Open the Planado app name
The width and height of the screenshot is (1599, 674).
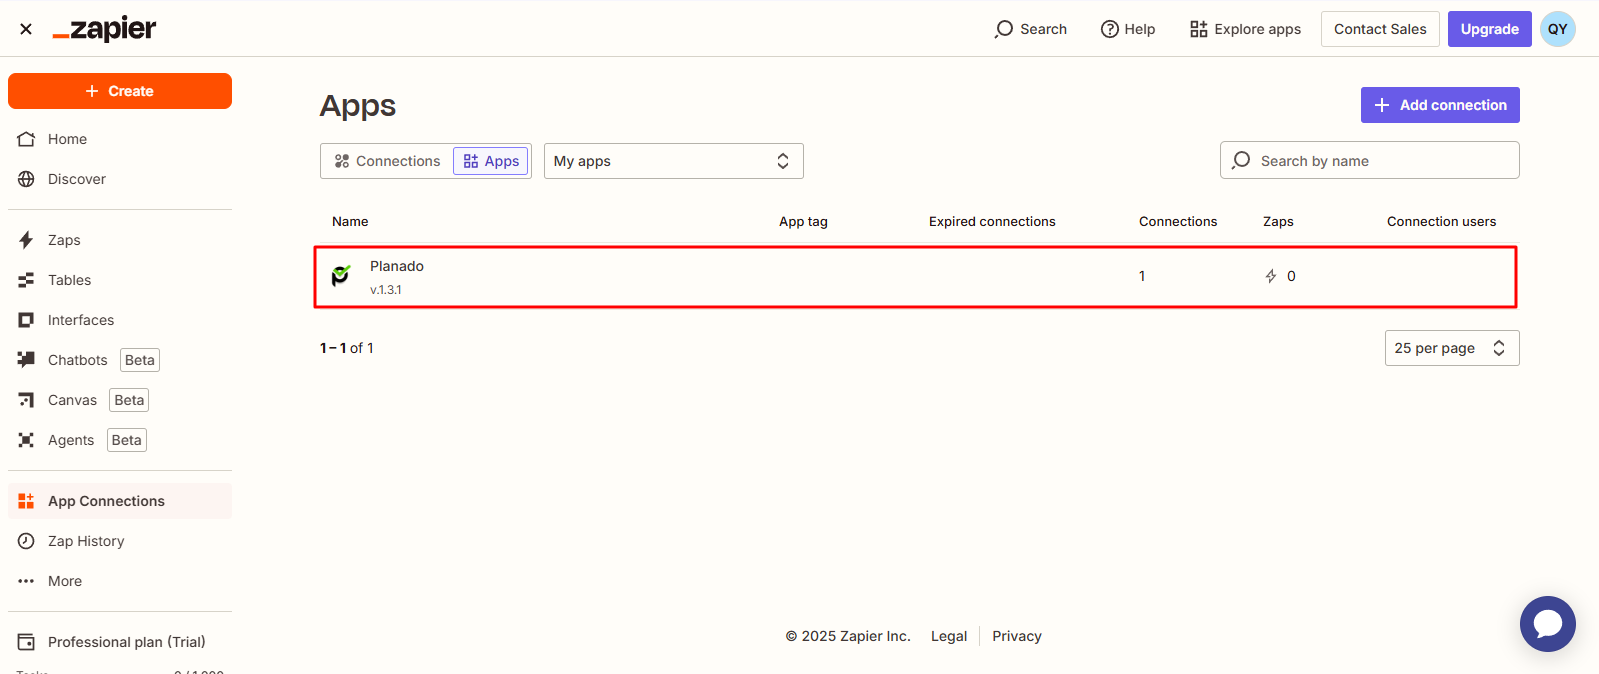point(397,266)
